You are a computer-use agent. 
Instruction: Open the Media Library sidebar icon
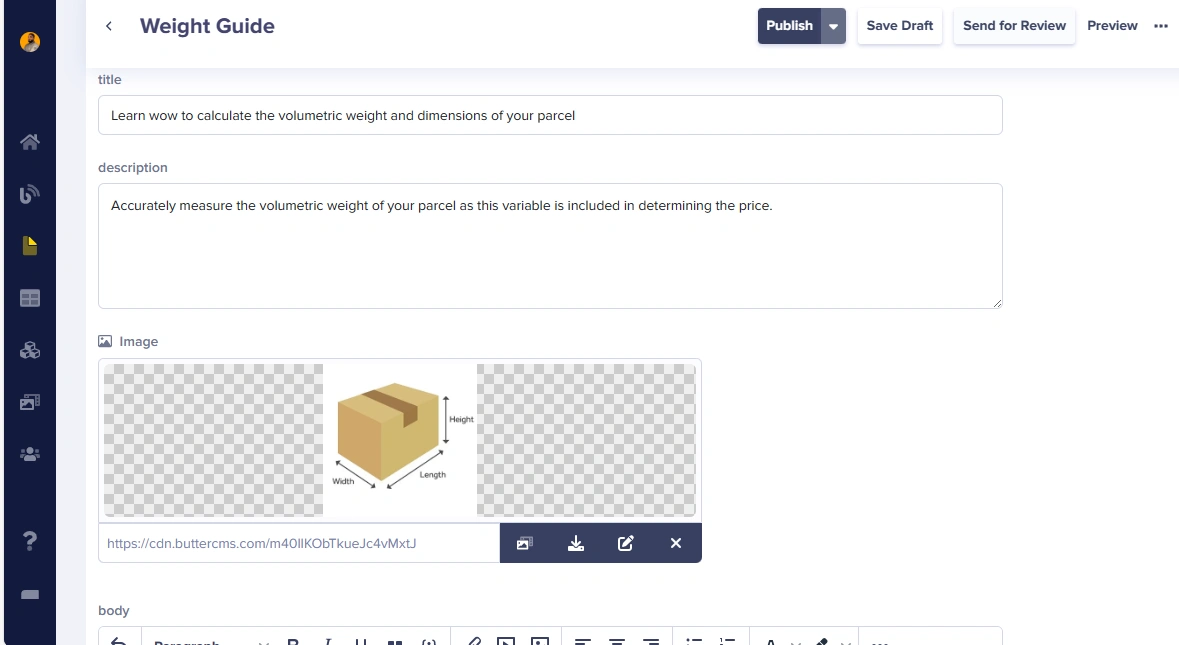click(x=30, y=402)
